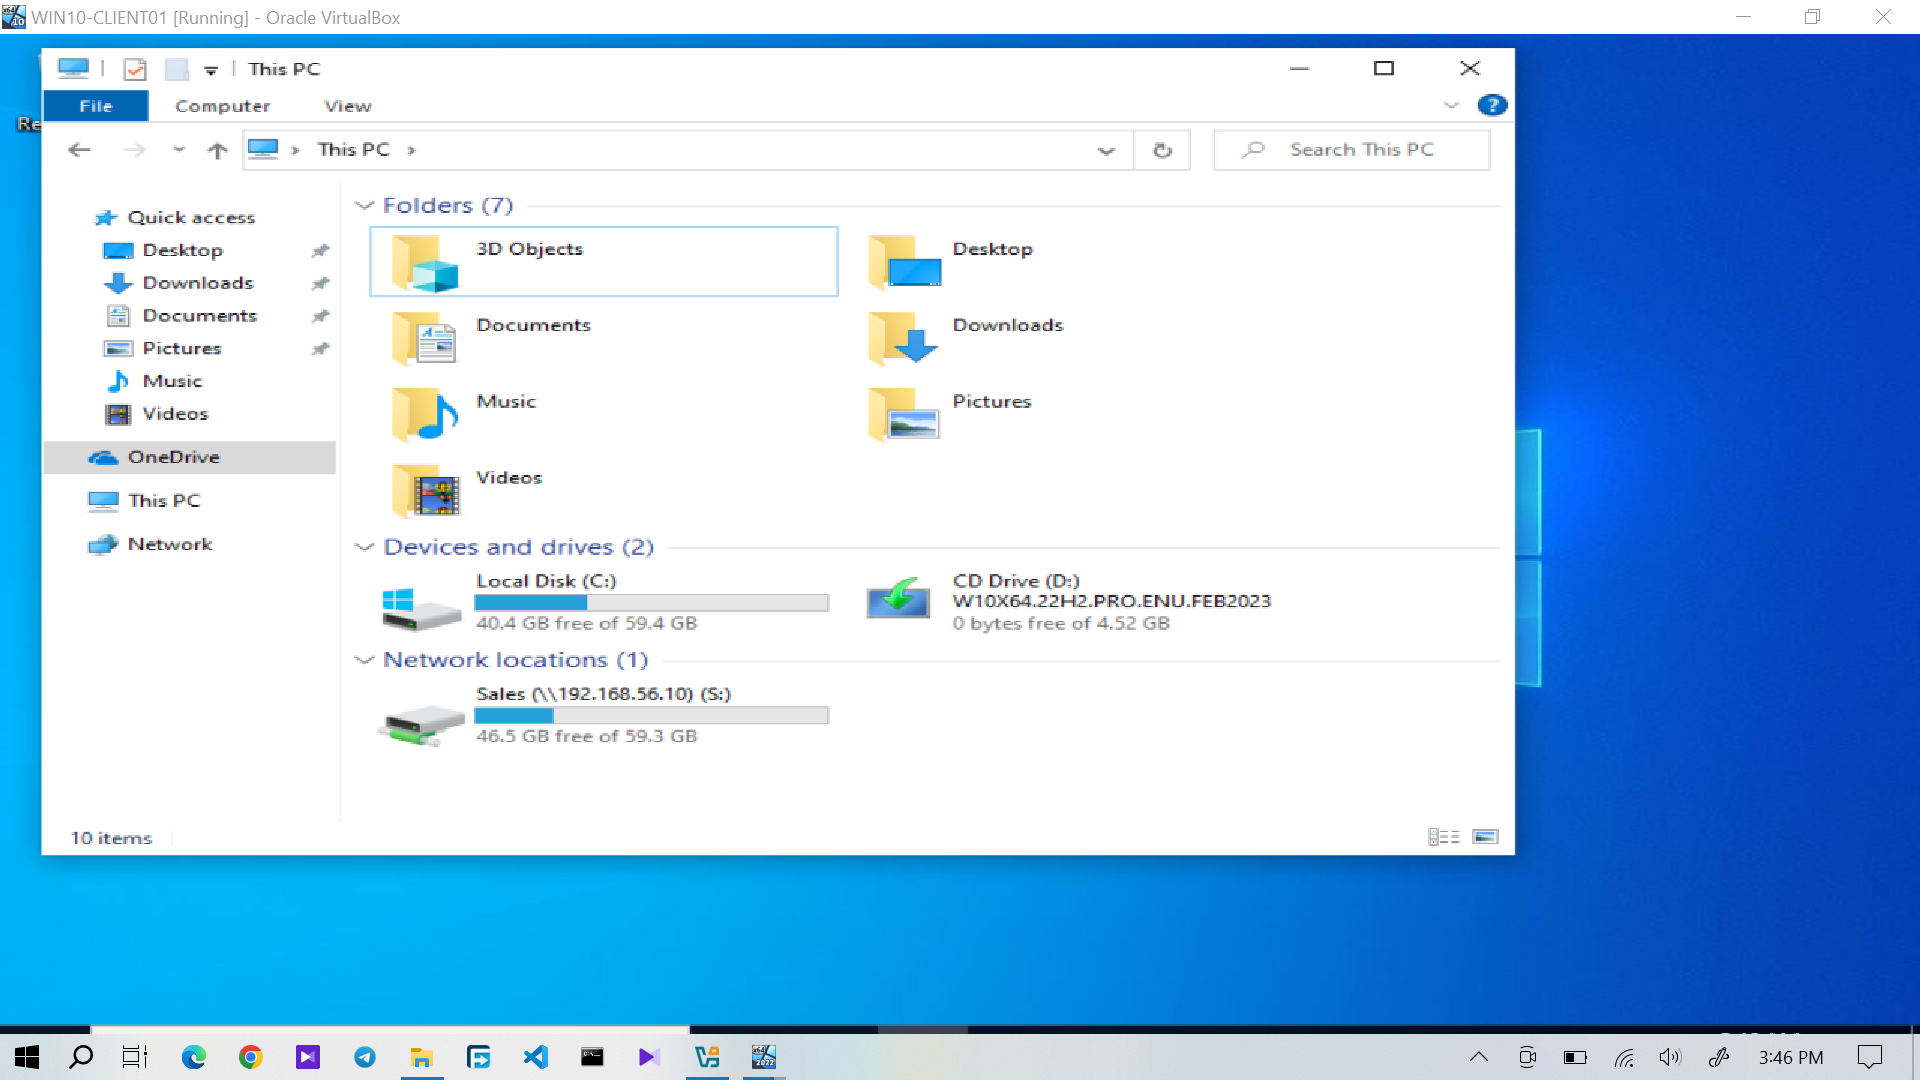Open Telegram from the taskbar
This screenshot has height=1080, width=1920.
[x=365, y=1057]
